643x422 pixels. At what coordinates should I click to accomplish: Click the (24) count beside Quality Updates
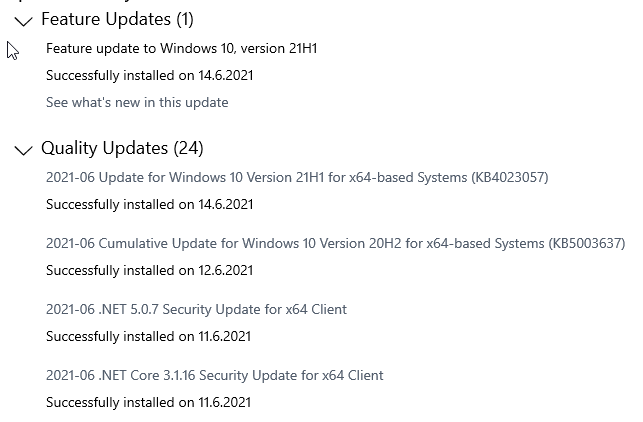point(188,148)
